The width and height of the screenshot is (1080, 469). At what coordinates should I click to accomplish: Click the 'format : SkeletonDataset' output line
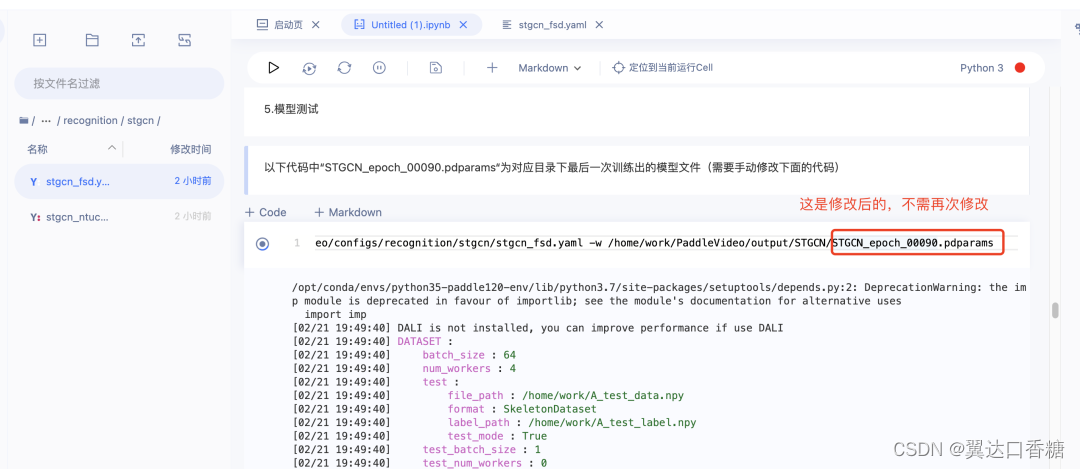point(522,409)
